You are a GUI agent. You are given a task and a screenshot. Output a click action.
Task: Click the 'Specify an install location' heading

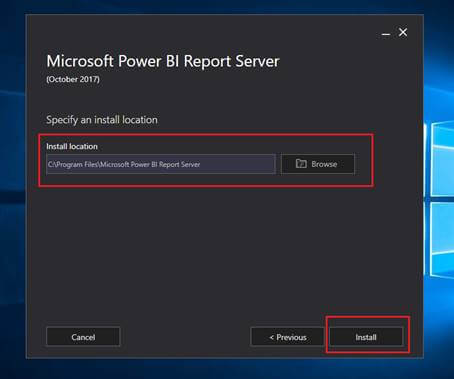(x=102, y=120)
